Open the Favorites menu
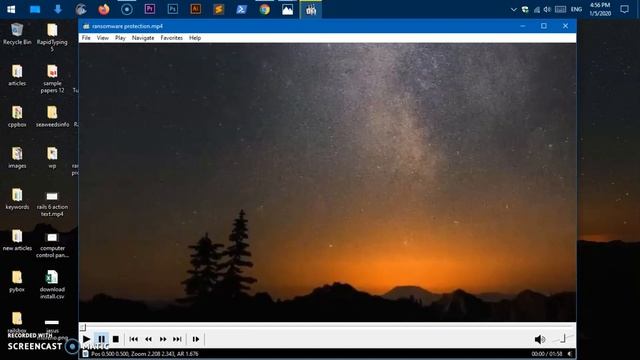The height and width of the screenshot is (360, 640). [x=171, y=38]
